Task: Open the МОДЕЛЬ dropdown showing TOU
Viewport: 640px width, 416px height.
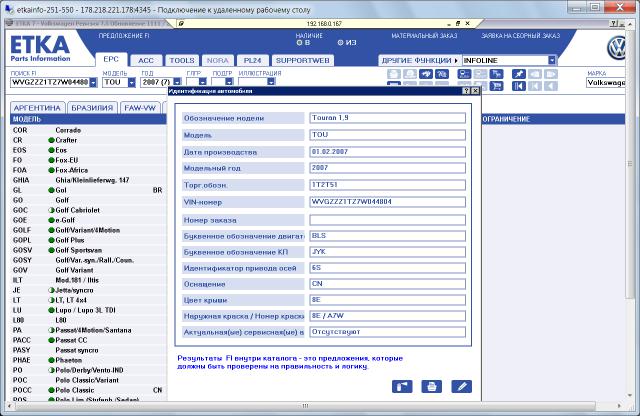Action: tap(131, 82)
